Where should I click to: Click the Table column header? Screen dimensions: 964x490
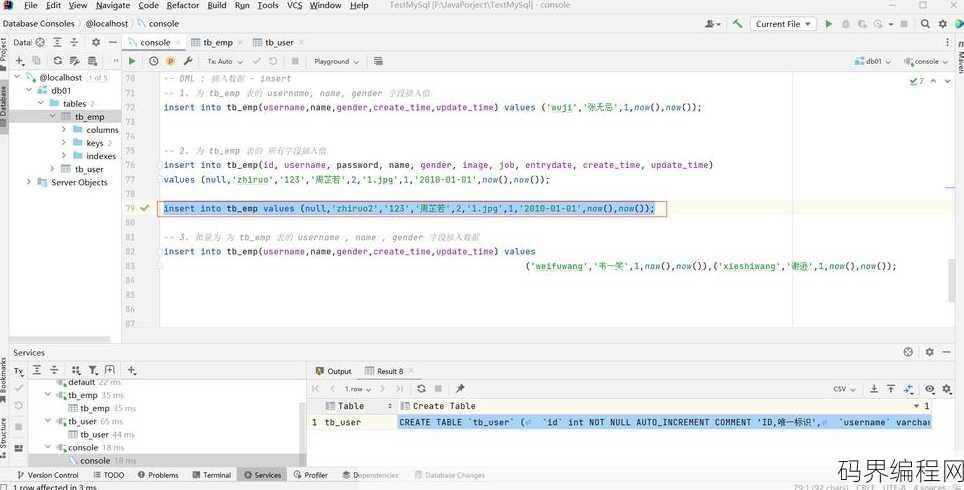360,406
